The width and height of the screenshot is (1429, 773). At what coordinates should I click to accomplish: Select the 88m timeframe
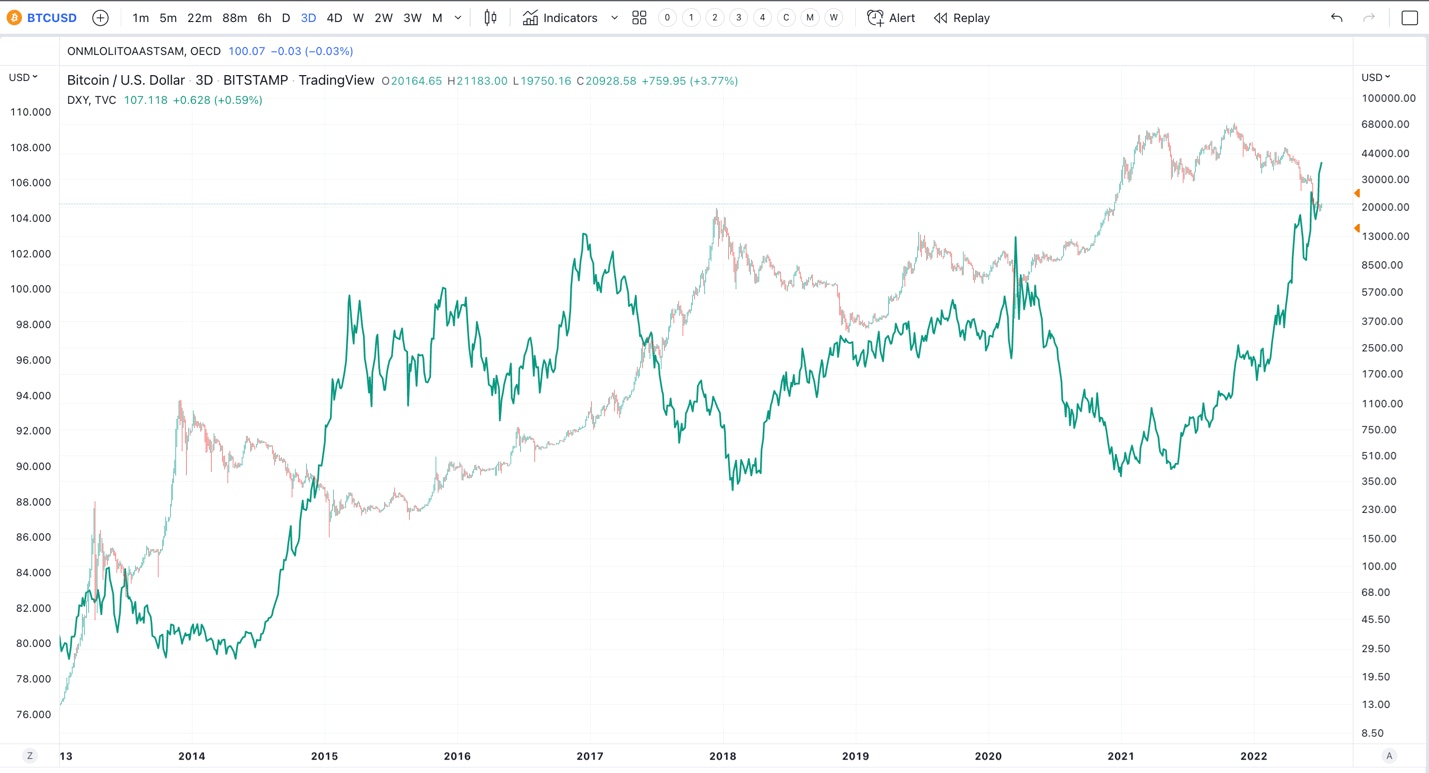tap(234, 18)
